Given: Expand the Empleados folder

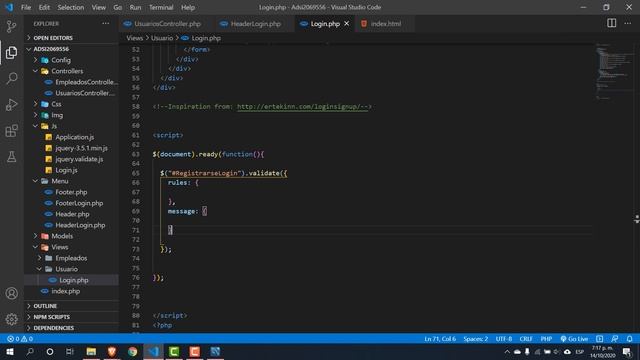Looking at the screenshot, I should pos(71,258).
